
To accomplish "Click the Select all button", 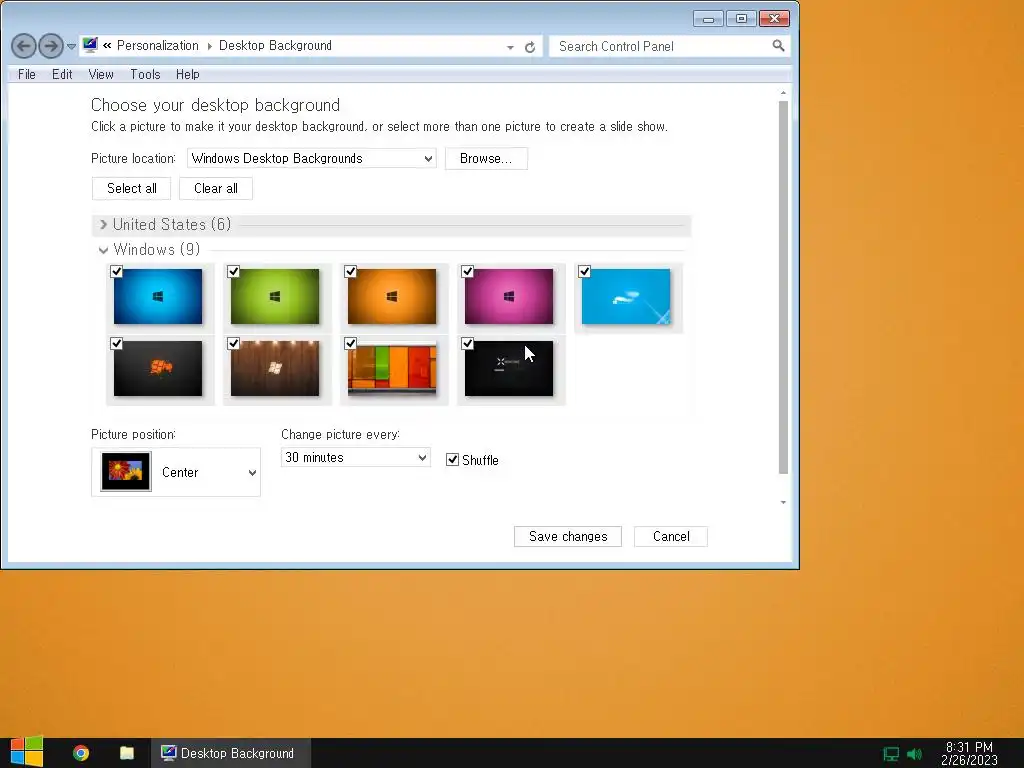I will (131, 189).
